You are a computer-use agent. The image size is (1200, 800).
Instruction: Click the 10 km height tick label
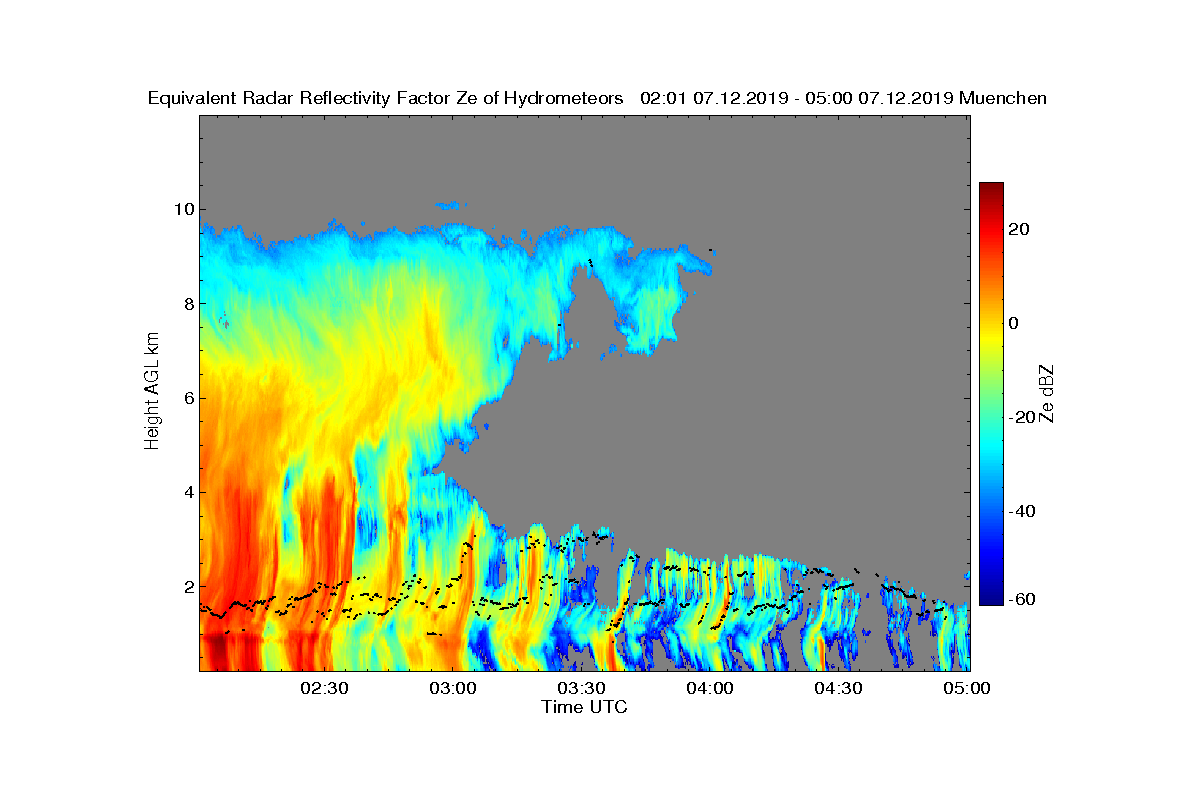(182, 209)
